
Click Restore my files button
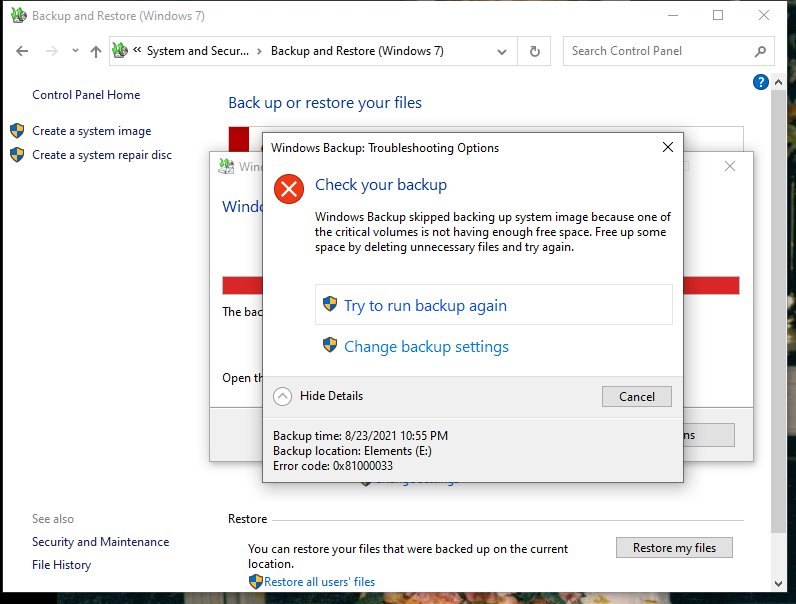coord(674,548)
